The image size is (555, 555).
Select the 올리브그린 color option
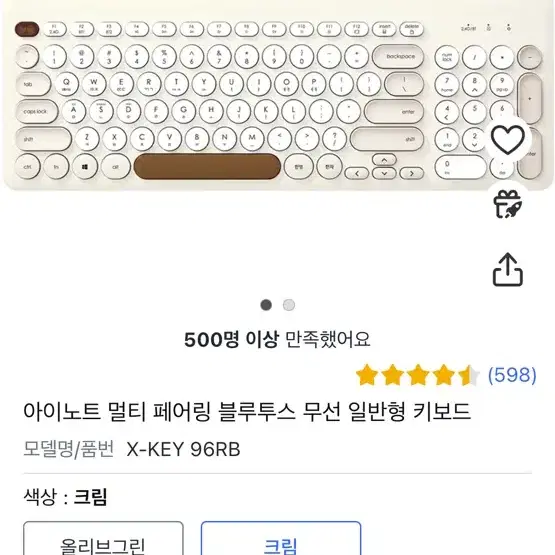pos(103,538)
